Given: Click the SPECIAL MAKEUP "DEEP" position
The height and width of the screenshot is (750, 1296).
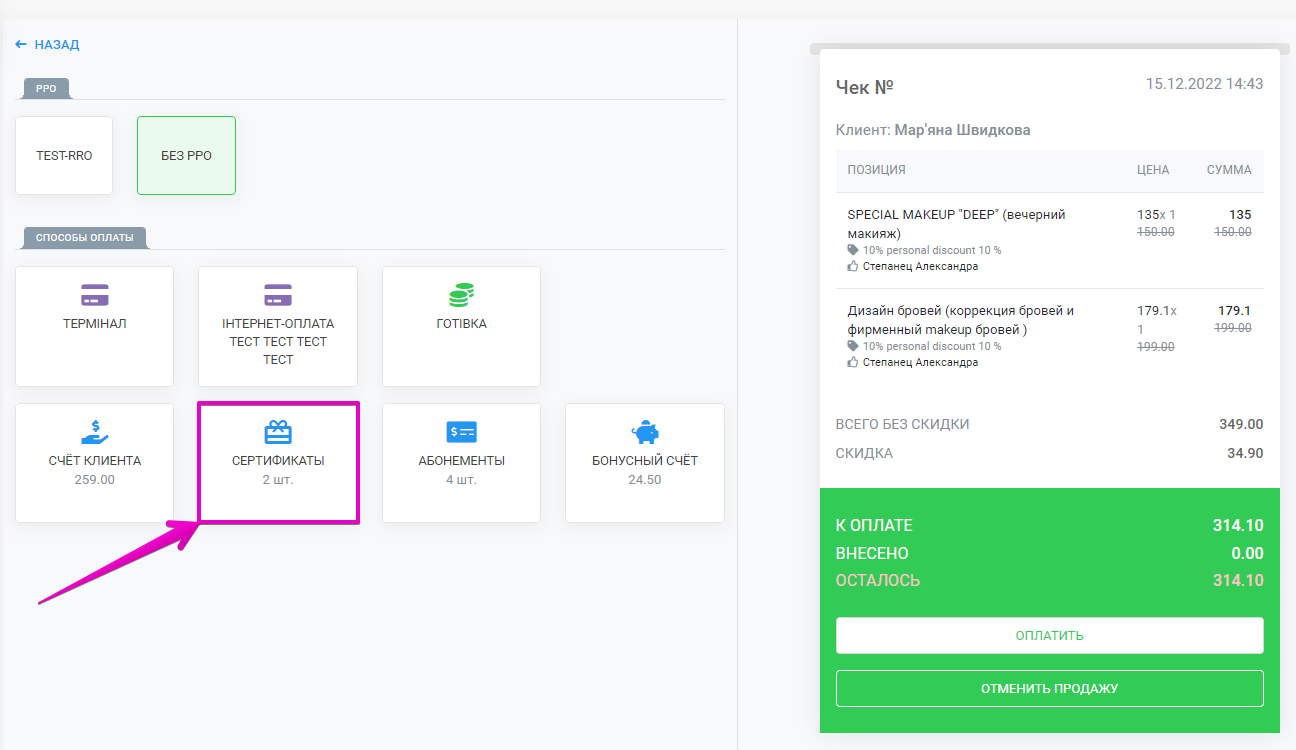Looking at the screenshot, I should tap(956, 224).
